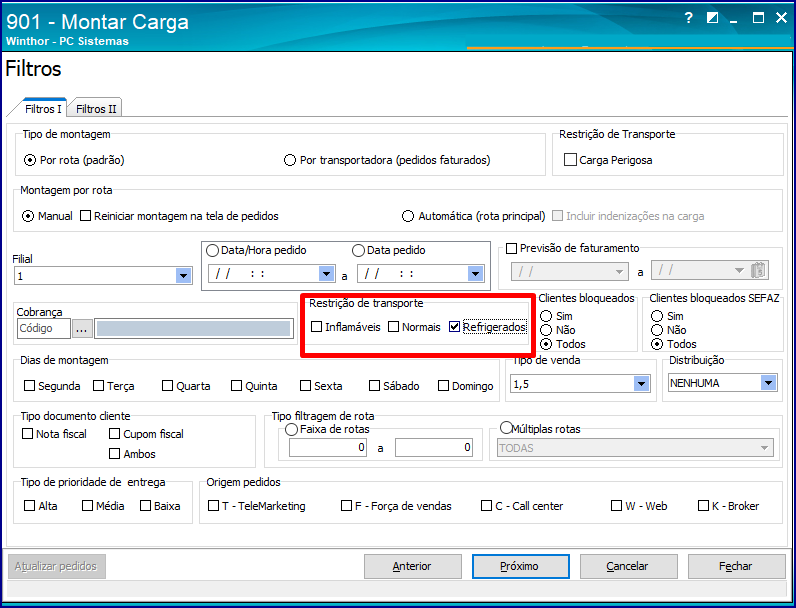This screenshot has width=796, height=608.
Task: Check Sábado in Dias de montagem
Action: (x=374, y=386)
